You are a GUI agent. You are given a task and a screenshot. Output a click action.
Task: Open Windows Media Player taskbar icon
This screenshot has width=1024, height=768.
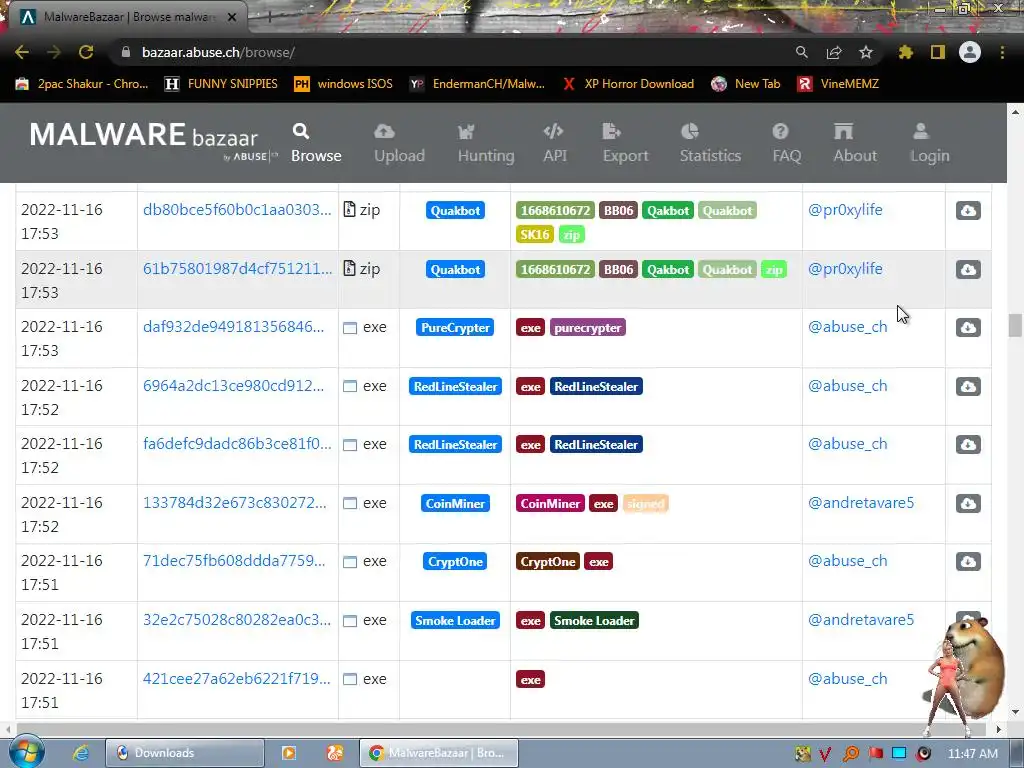[x=288, y=753]
